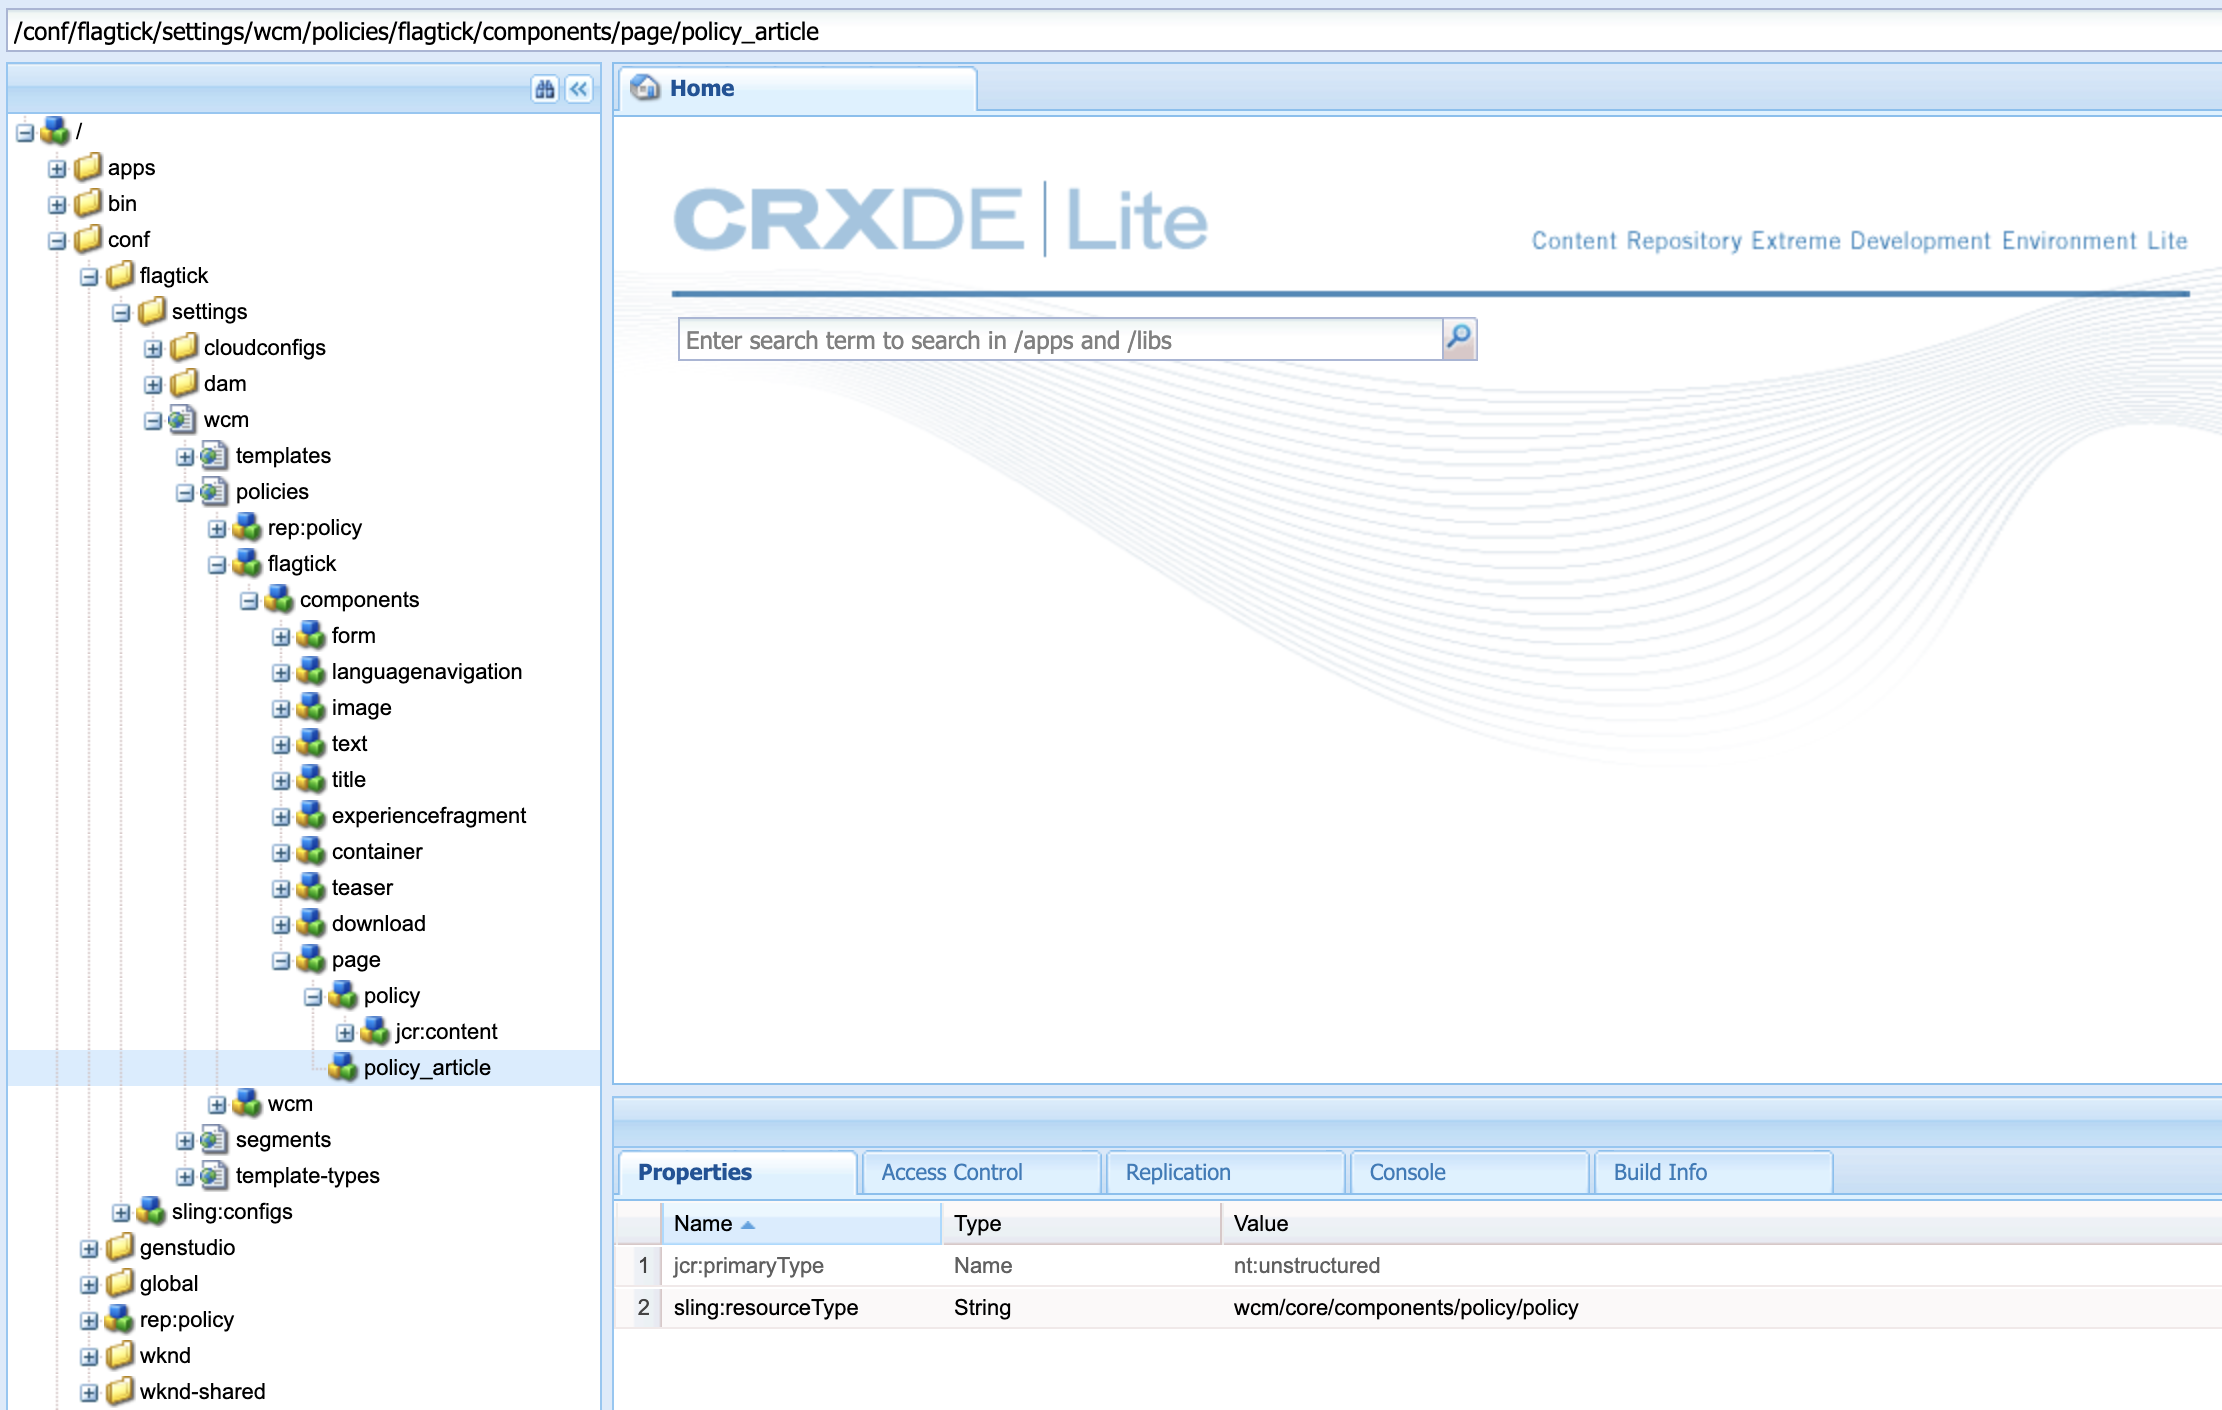2222x1410 pixels.
Task: Collapse the tree panel with double-arrow icon
Action: (579, 89)
